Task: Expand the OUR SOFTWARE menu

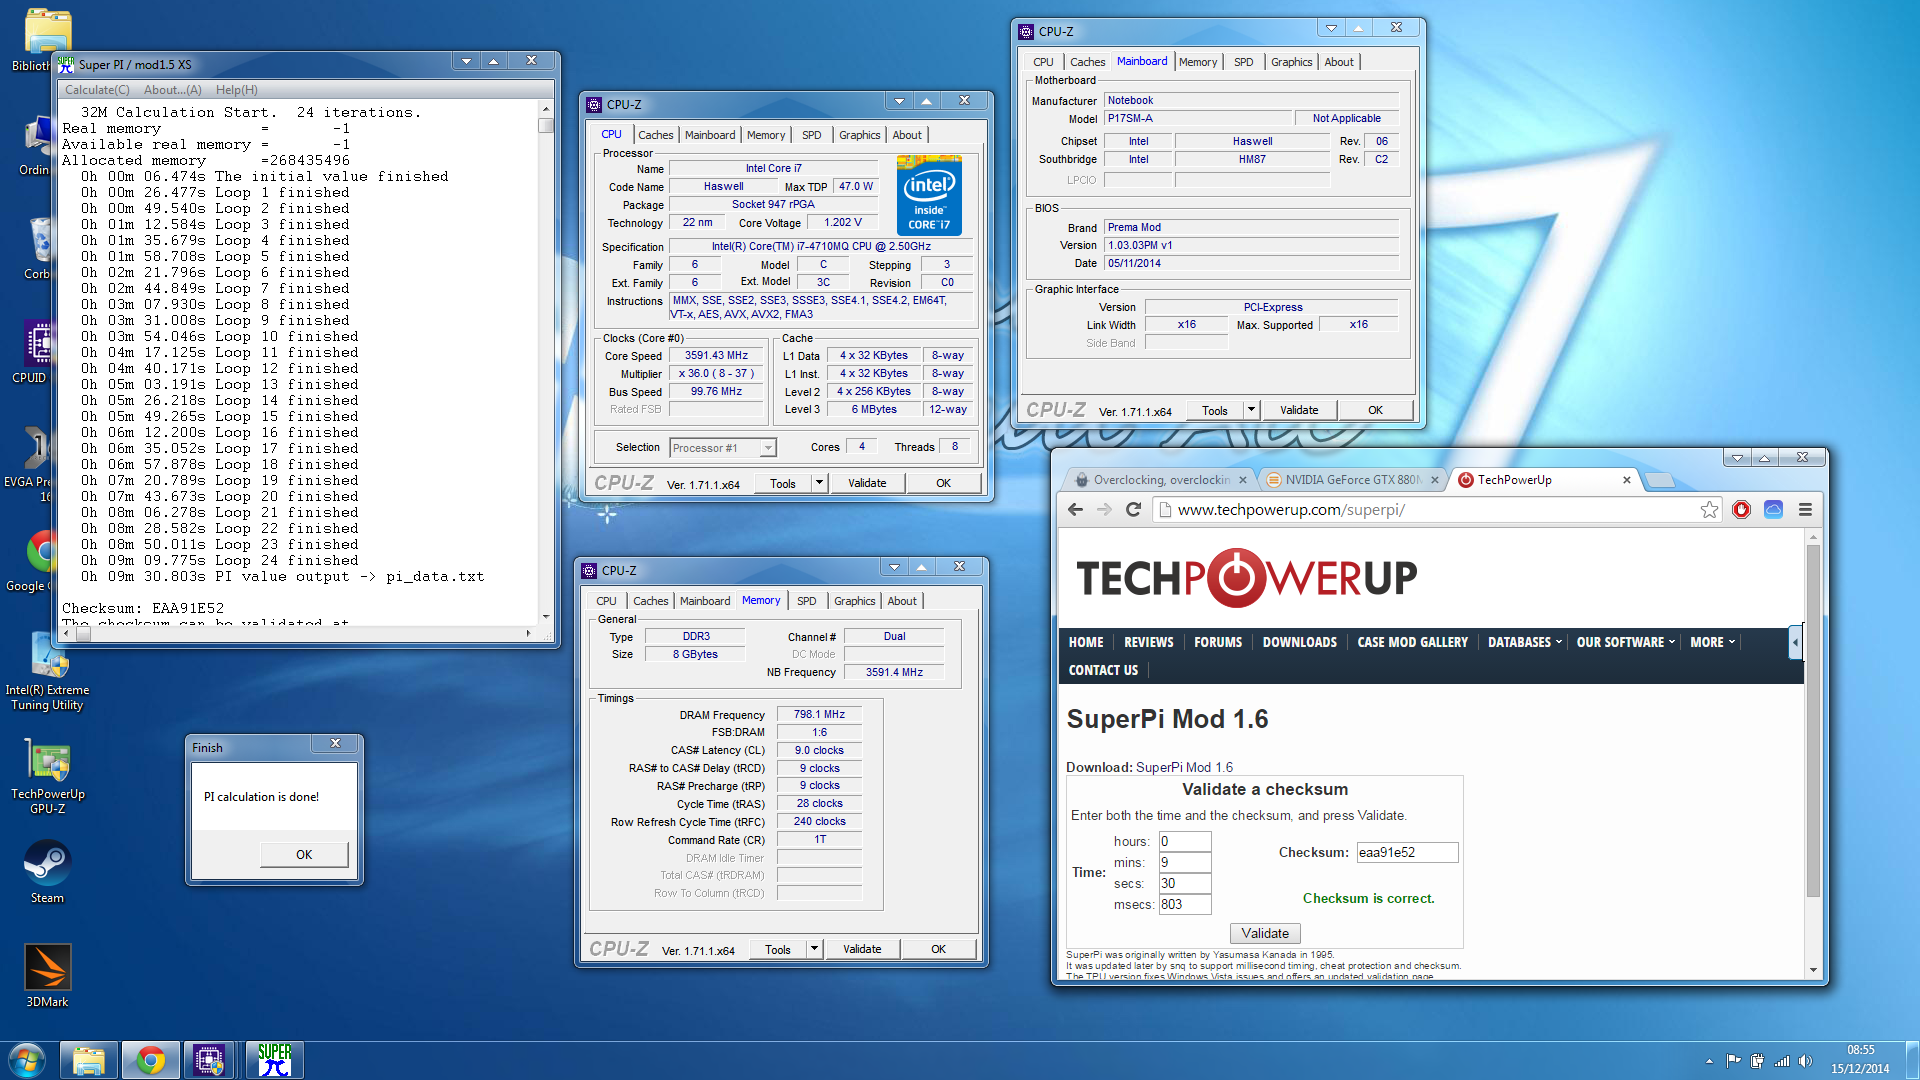Action: (1626, 642)
